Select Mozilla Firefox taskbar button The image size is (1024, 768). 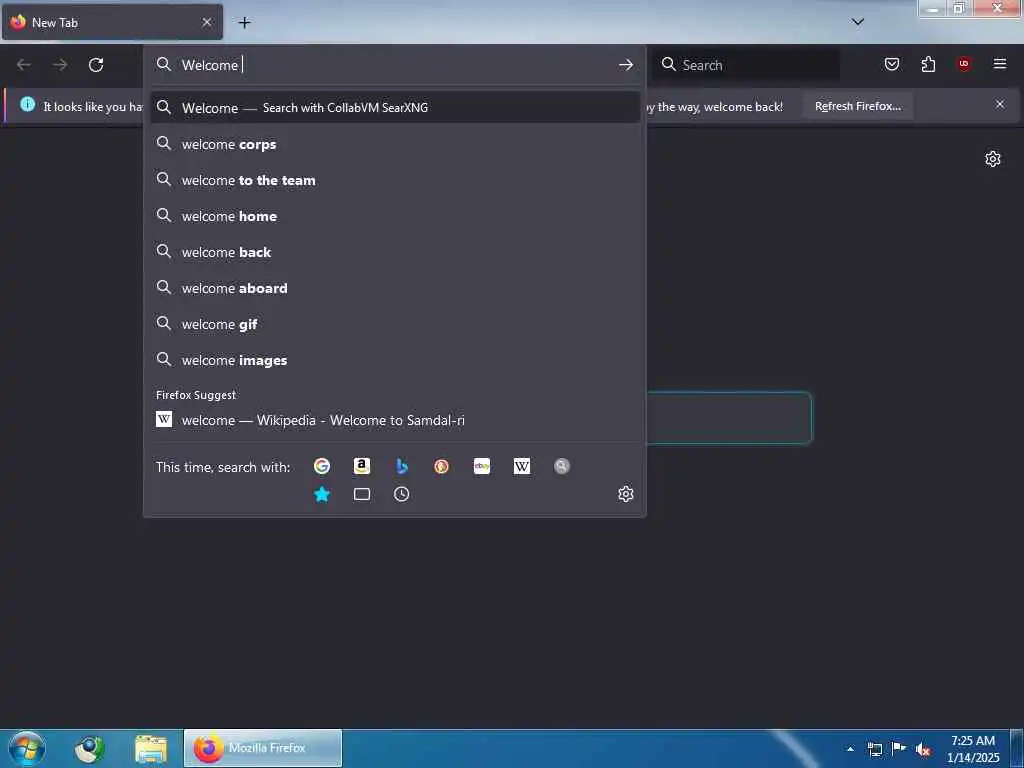point(263,748)
